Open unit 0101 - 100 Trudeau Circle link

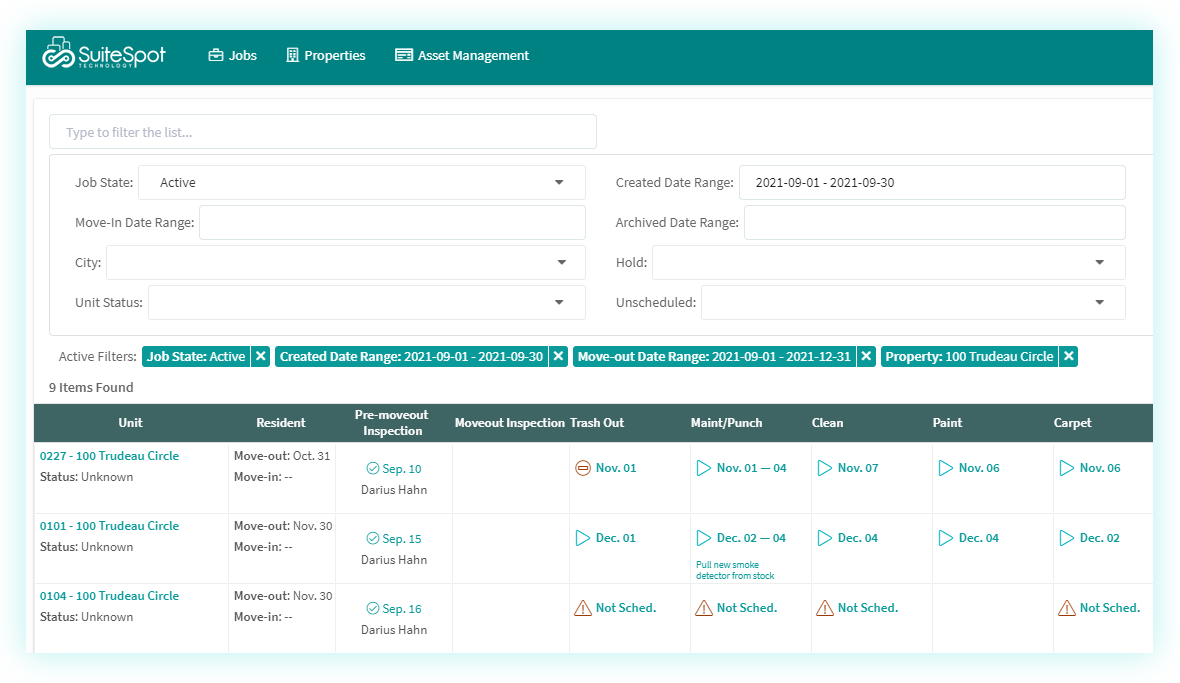click(x=109, y=526)
